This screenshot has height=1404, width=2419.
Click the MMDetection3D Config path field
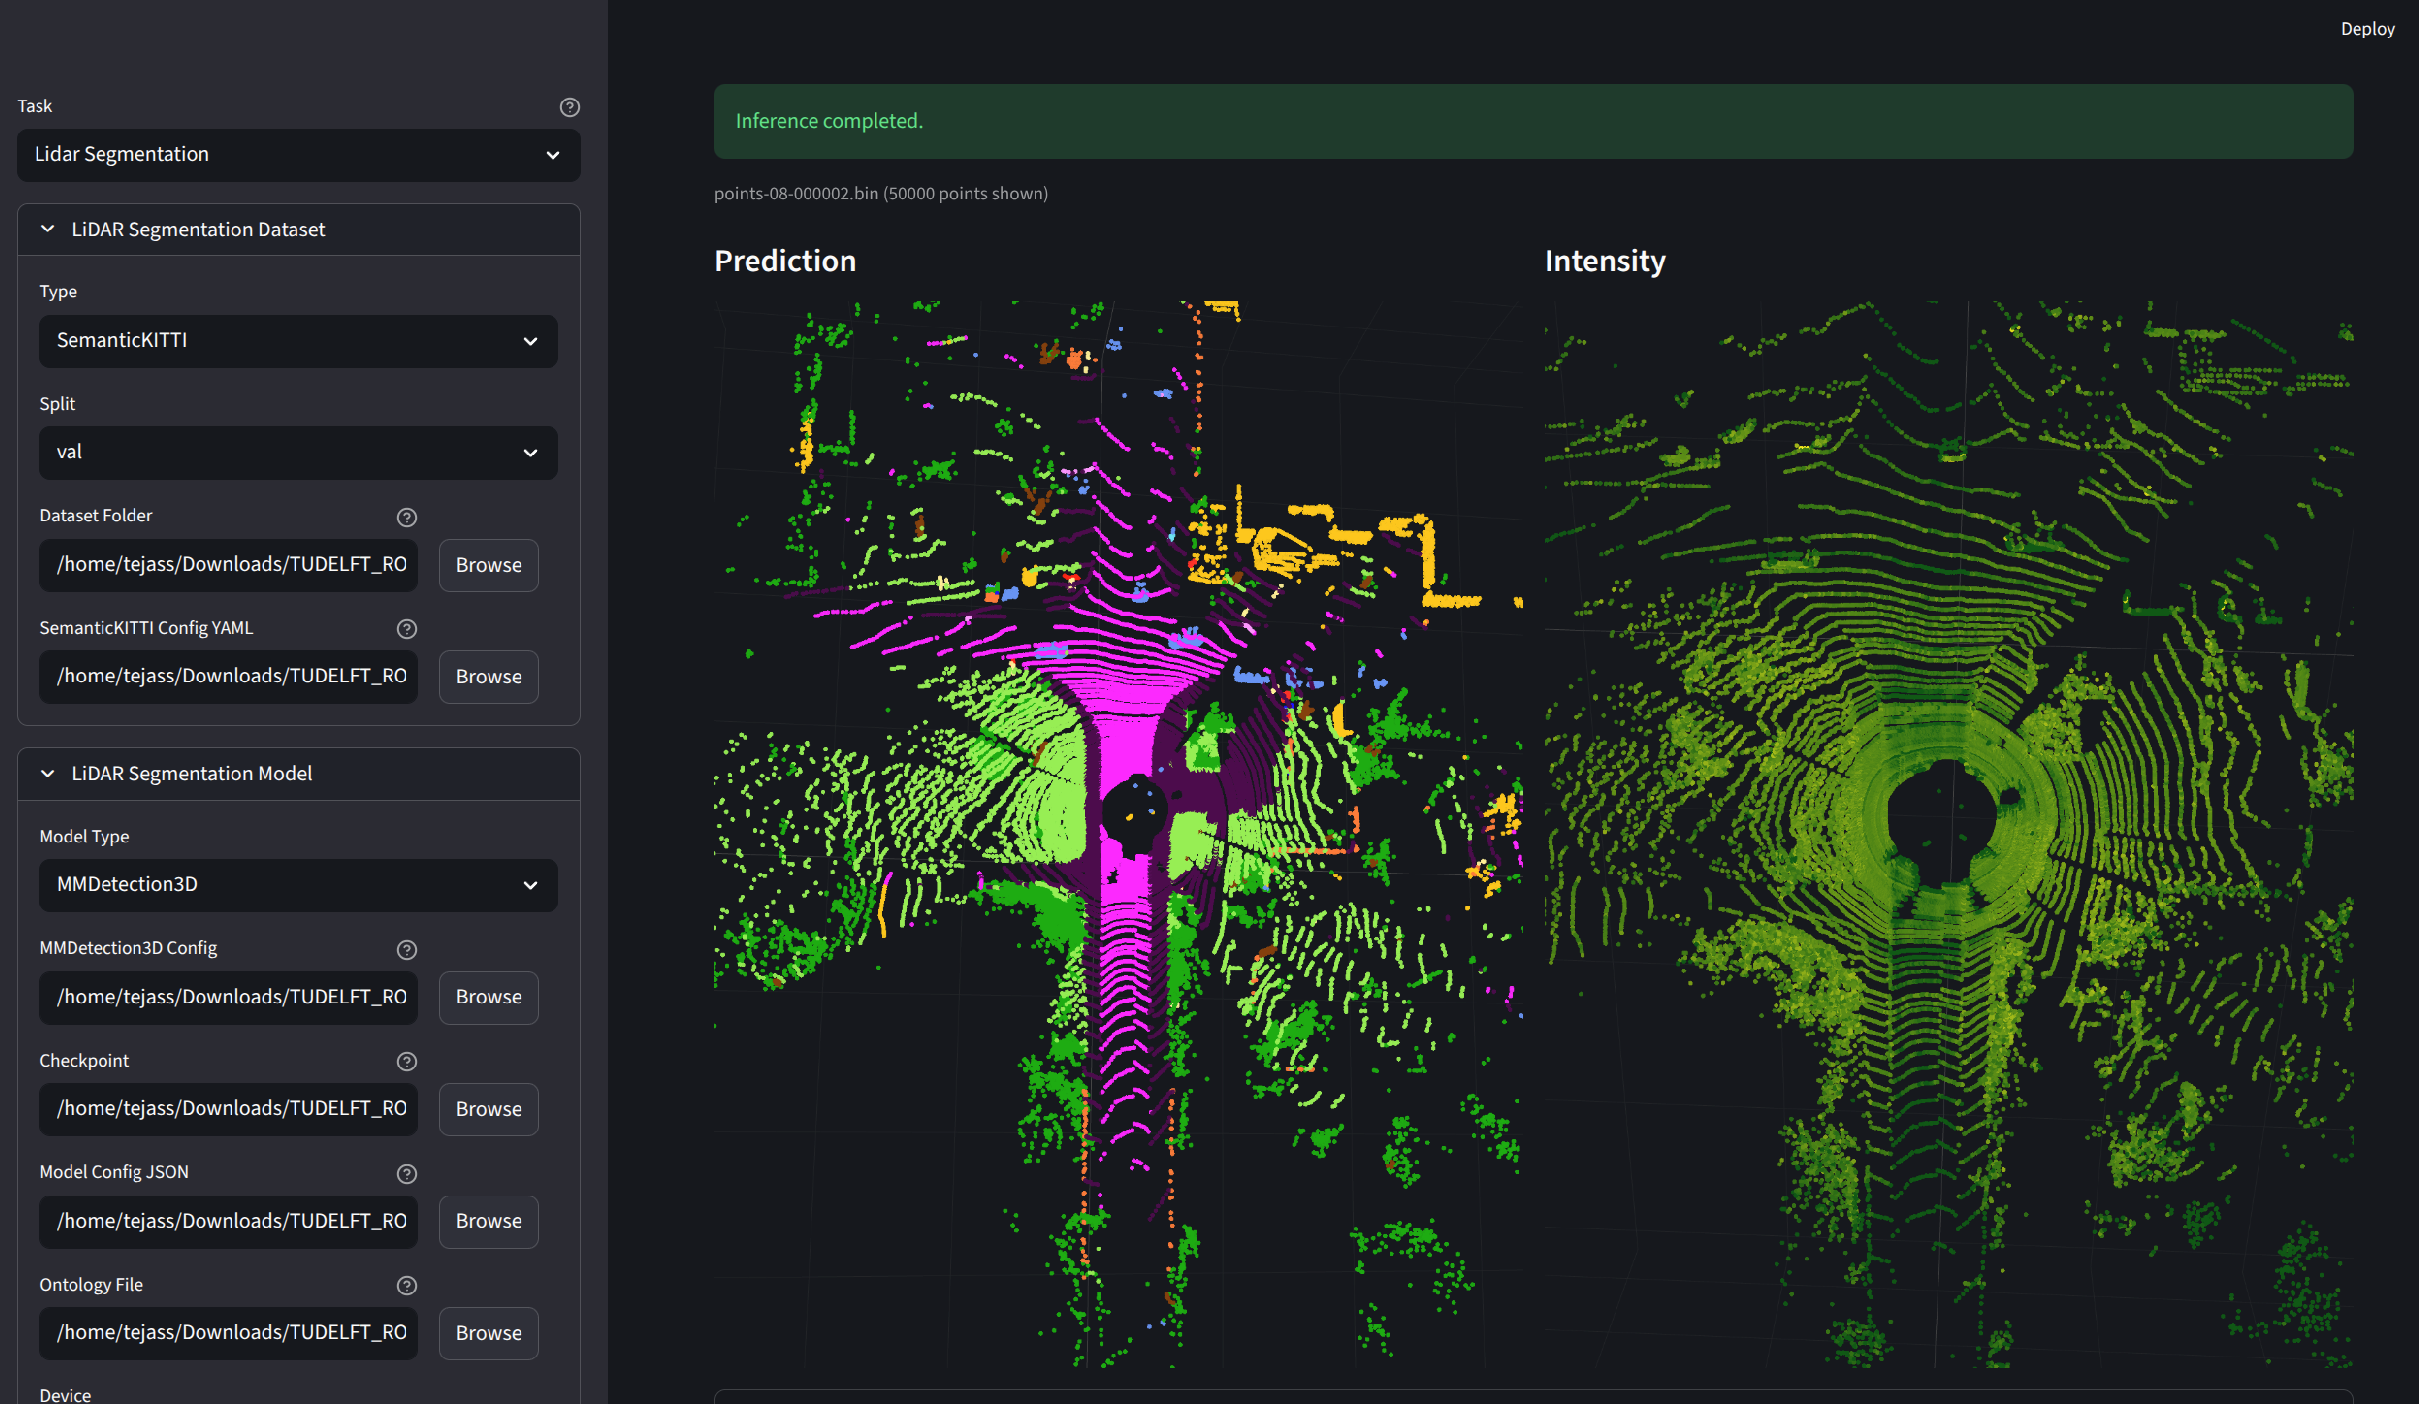228,997
